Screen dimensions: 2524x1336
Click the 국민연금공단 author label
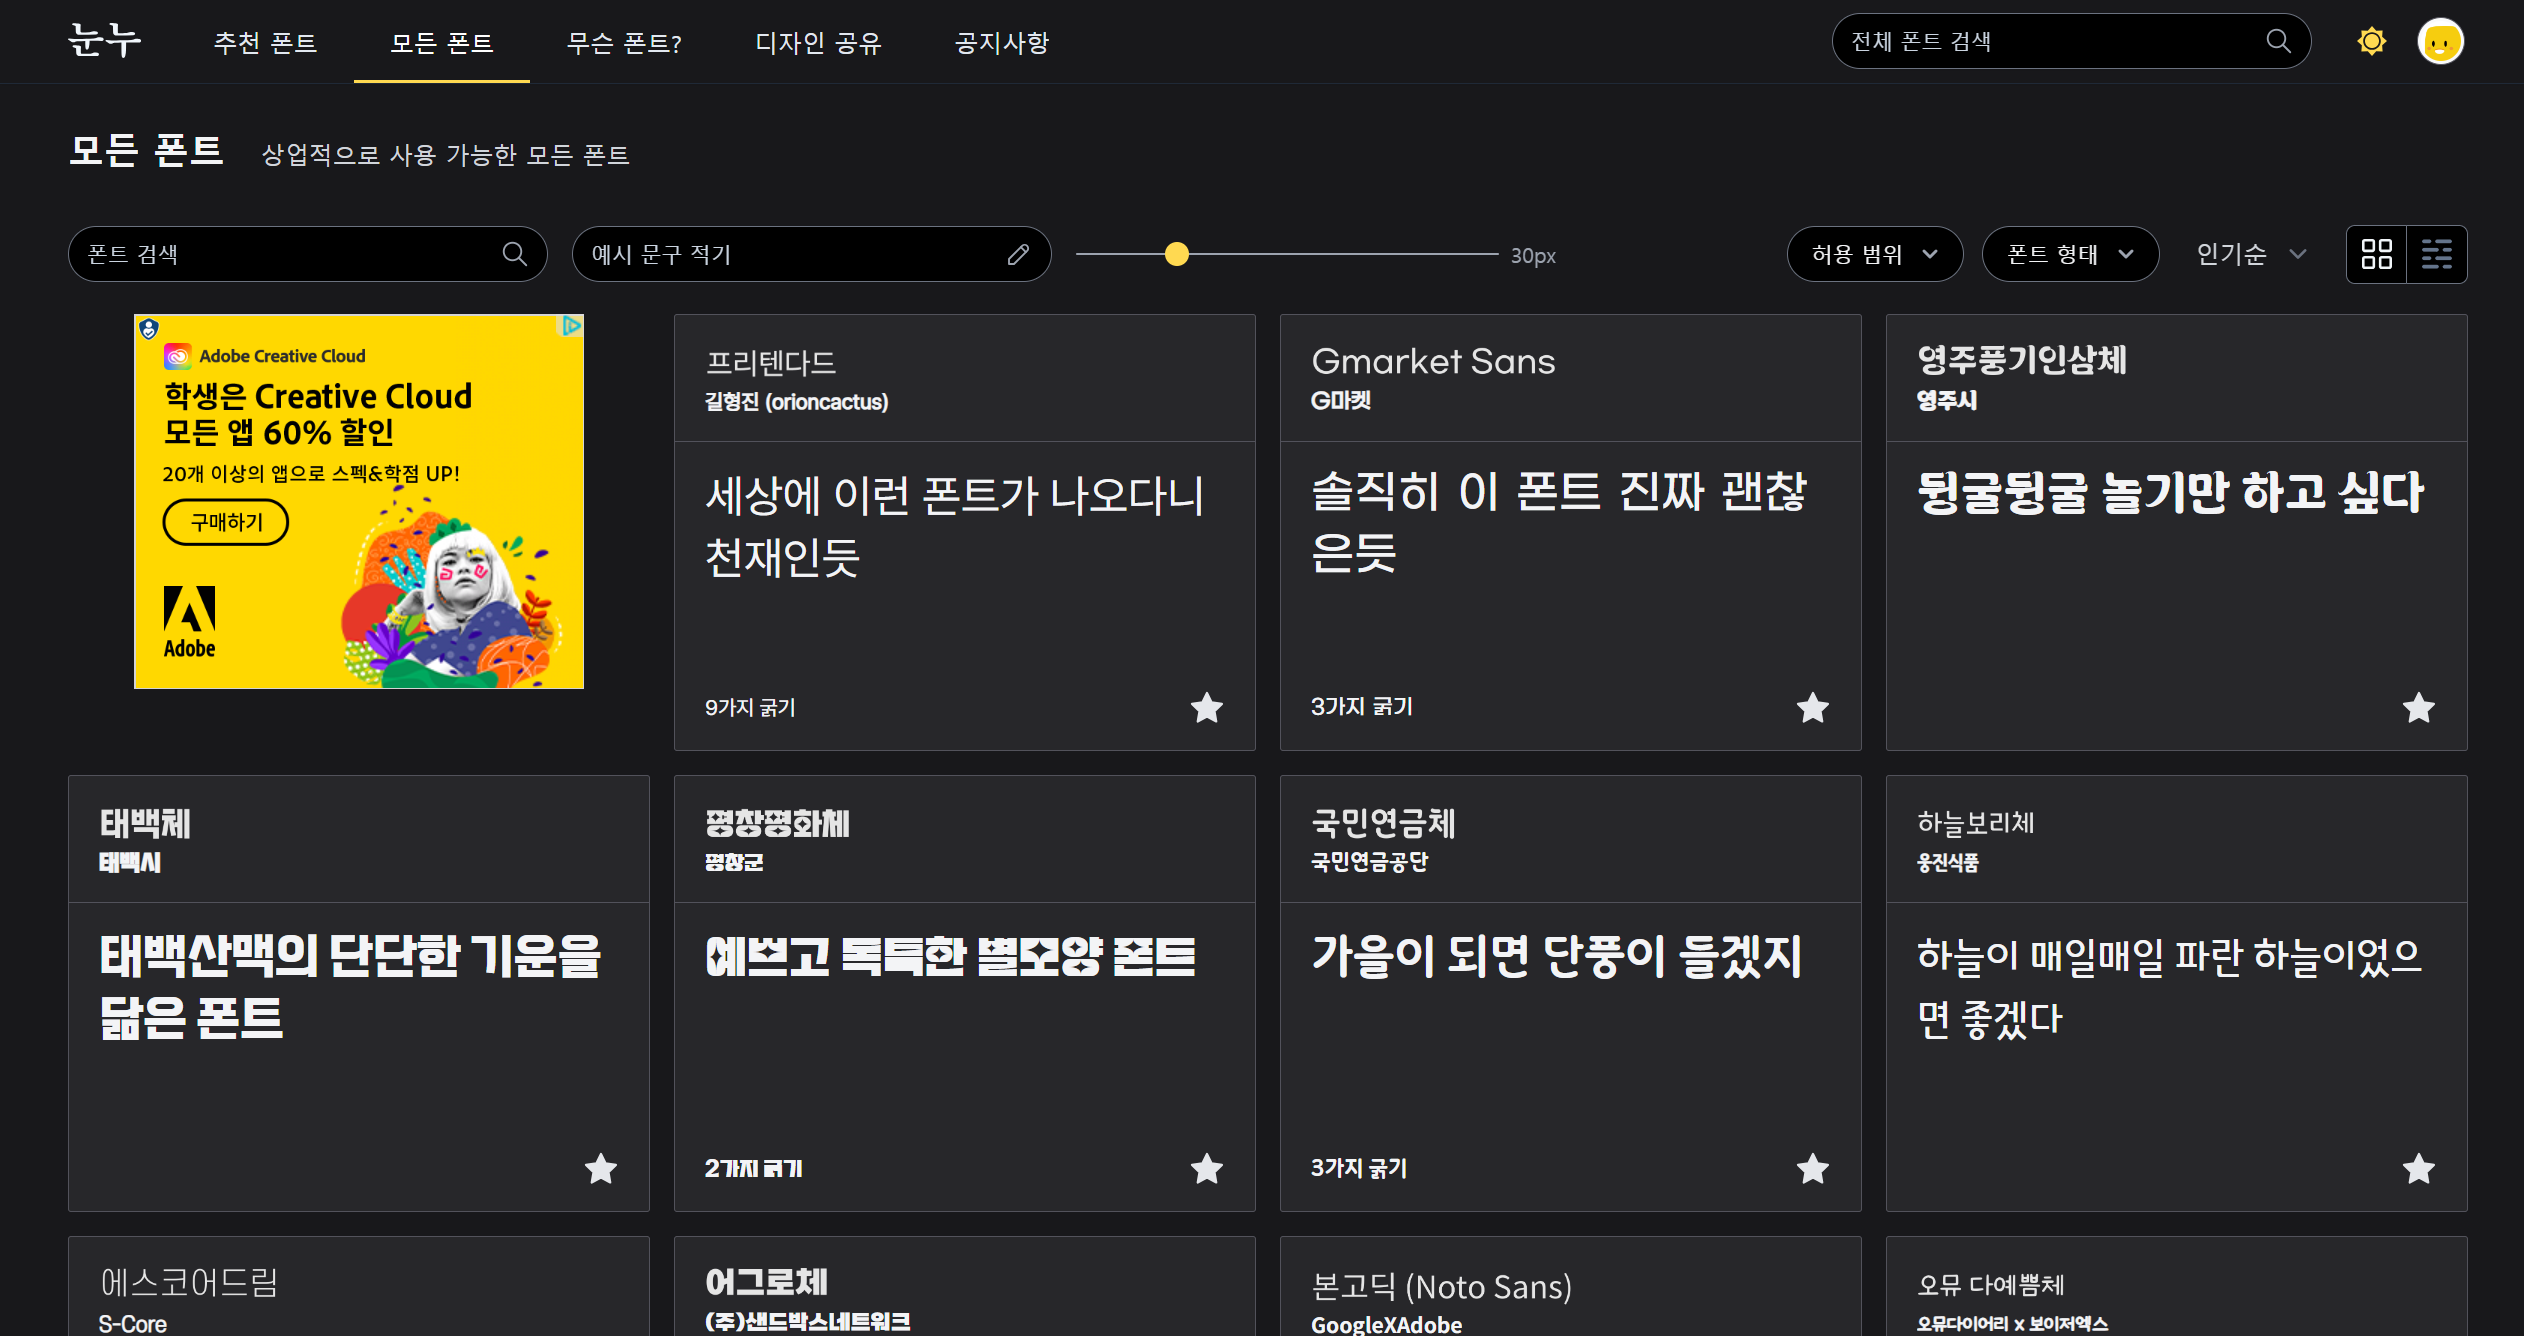pos(1369,862)
